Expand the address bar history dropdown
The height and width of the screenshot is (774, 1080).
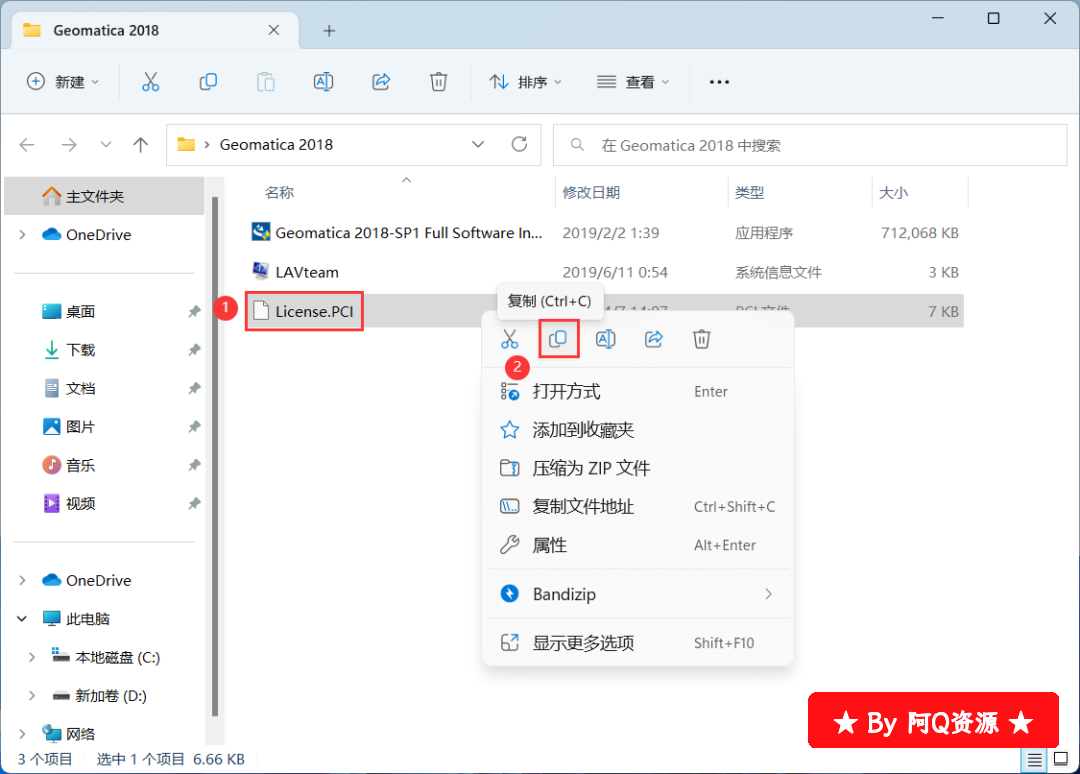(x=477, y=144)
